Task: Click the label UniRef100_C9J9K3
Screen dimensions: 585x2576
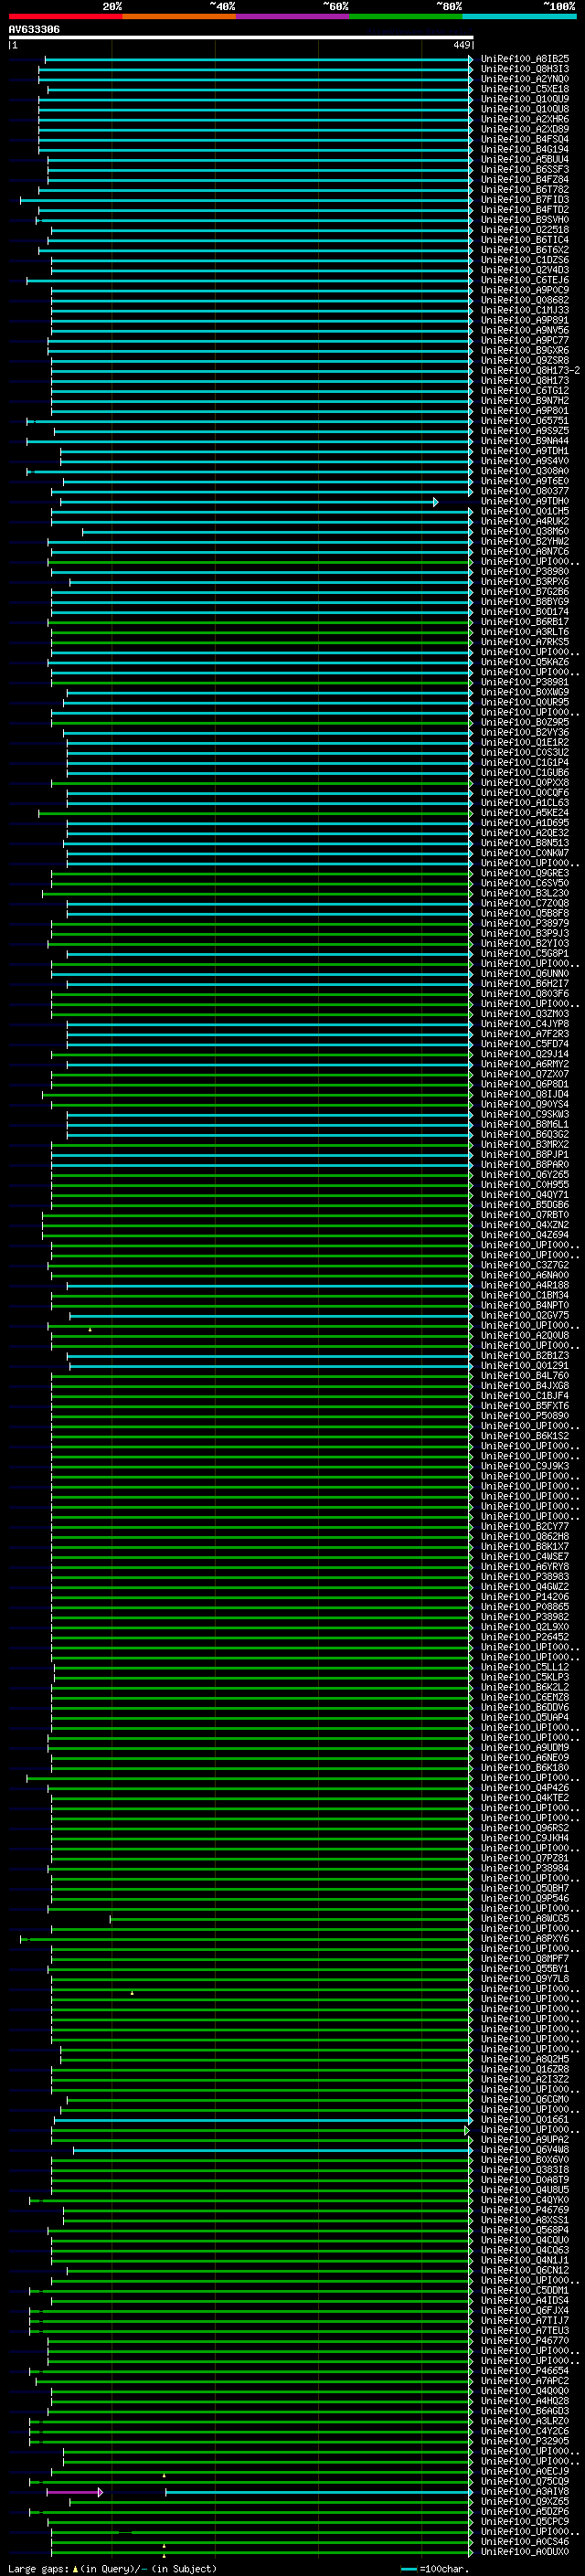Action: point(525,1466)
